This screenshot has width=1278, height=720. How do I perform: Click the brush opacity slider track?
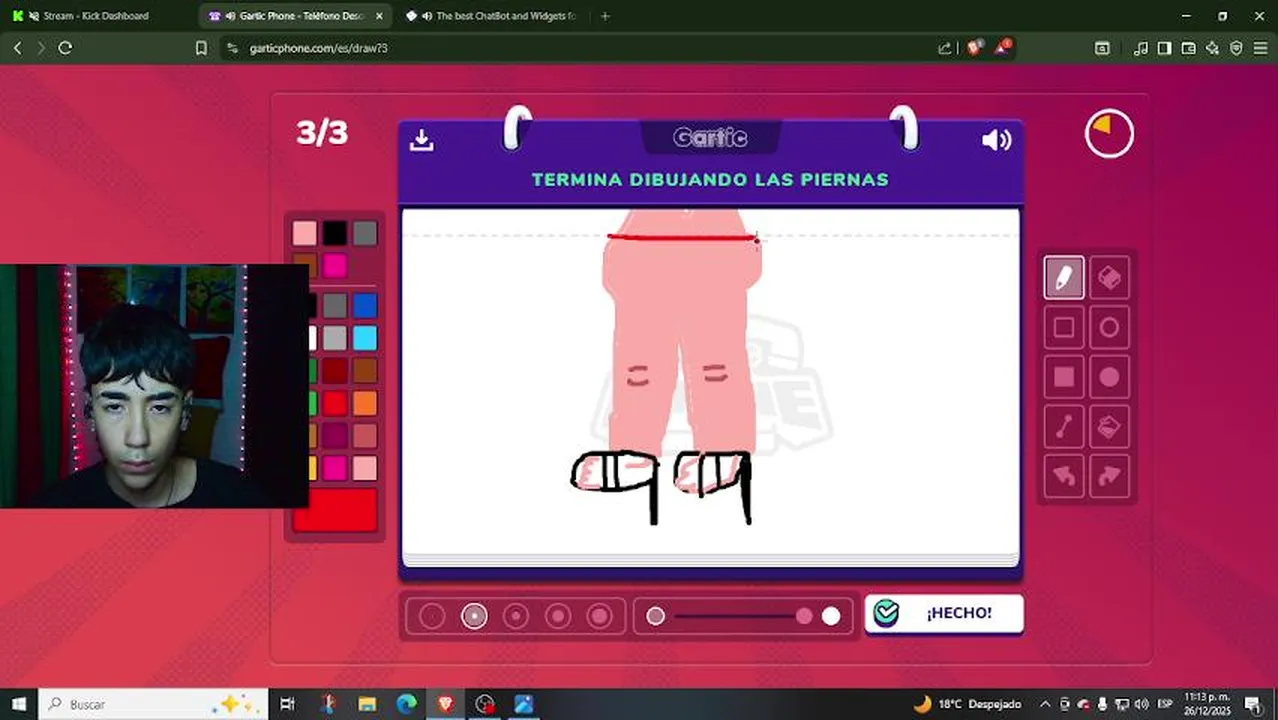click(743, 616)
